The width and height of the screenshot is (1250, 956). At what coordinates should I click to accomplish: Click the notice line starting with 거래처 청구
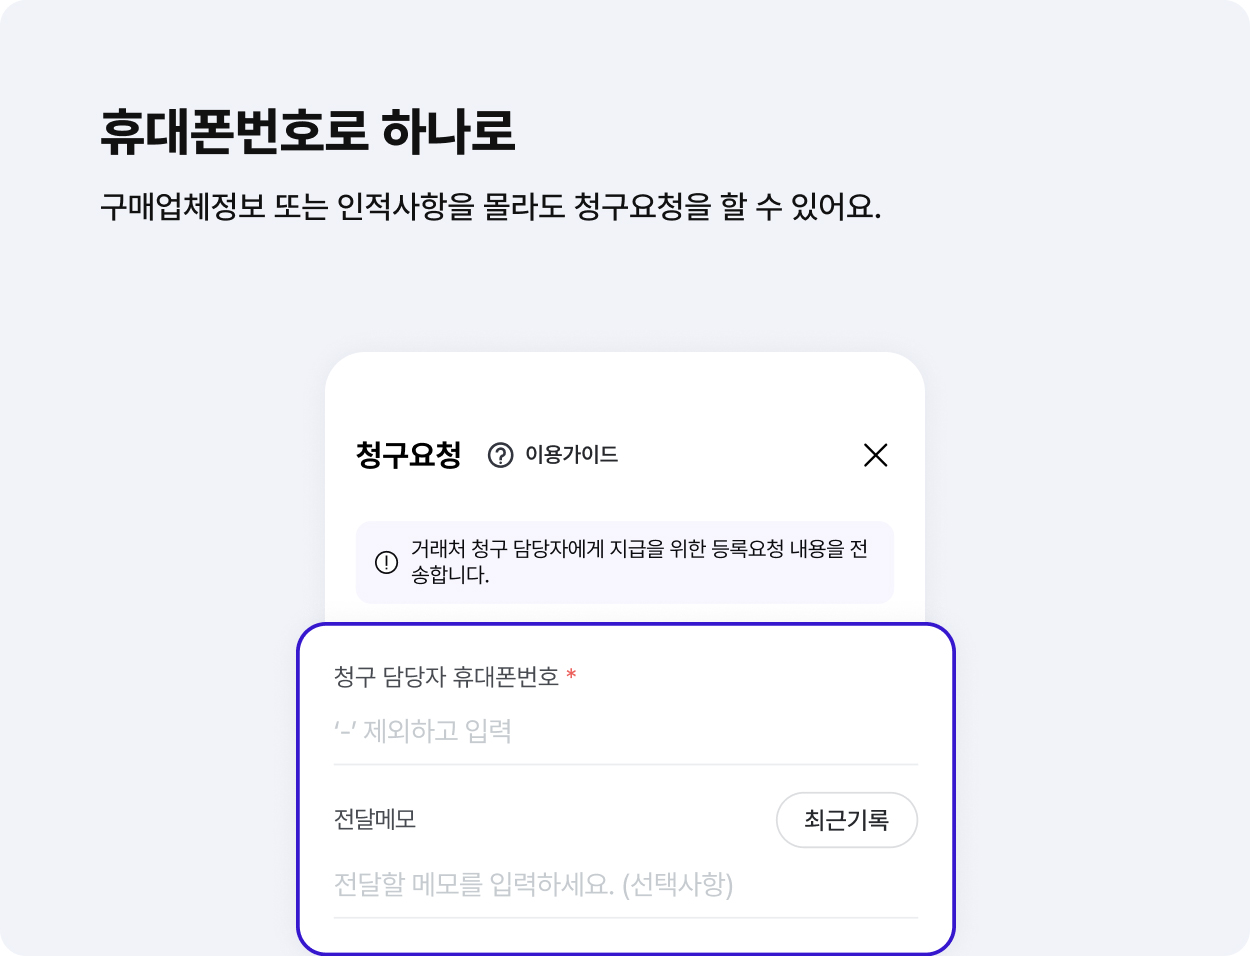[x=639, y=549]
